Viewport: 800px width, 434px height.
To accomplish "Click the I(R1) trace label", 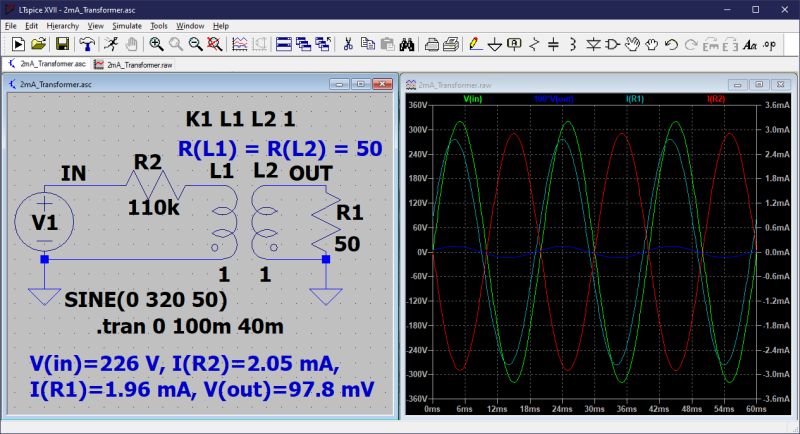I will 635,99.
